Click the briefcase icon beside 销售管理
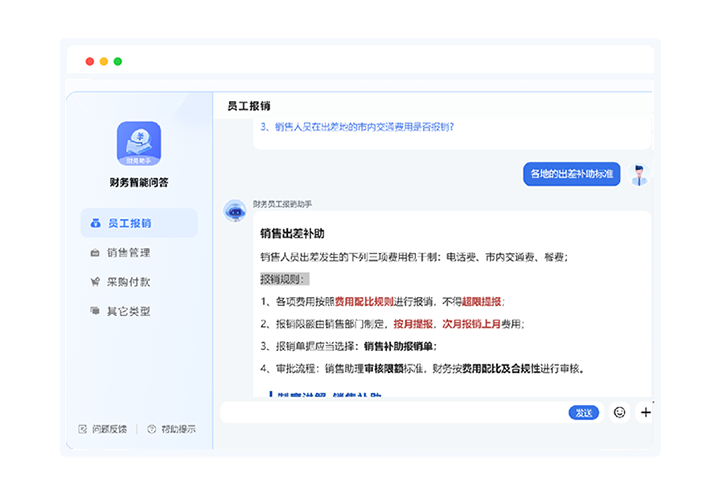 click(x=95, y=253)
